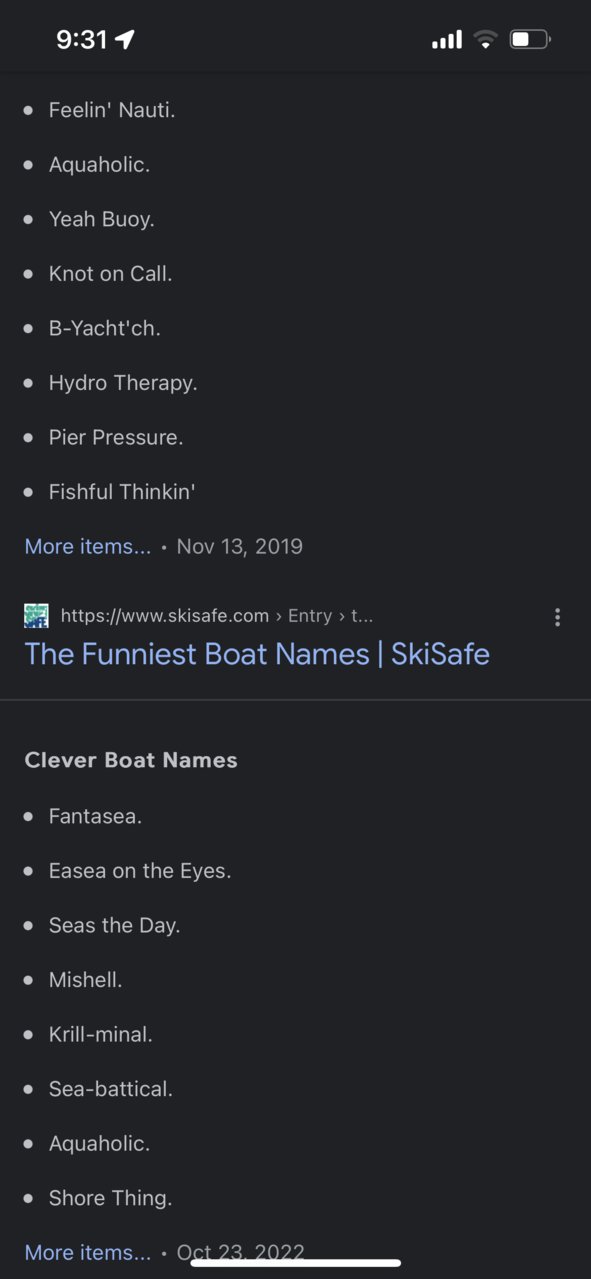Tap the Knot on Call list item
The image size is (591, 1279).
(x=111, y=273)
